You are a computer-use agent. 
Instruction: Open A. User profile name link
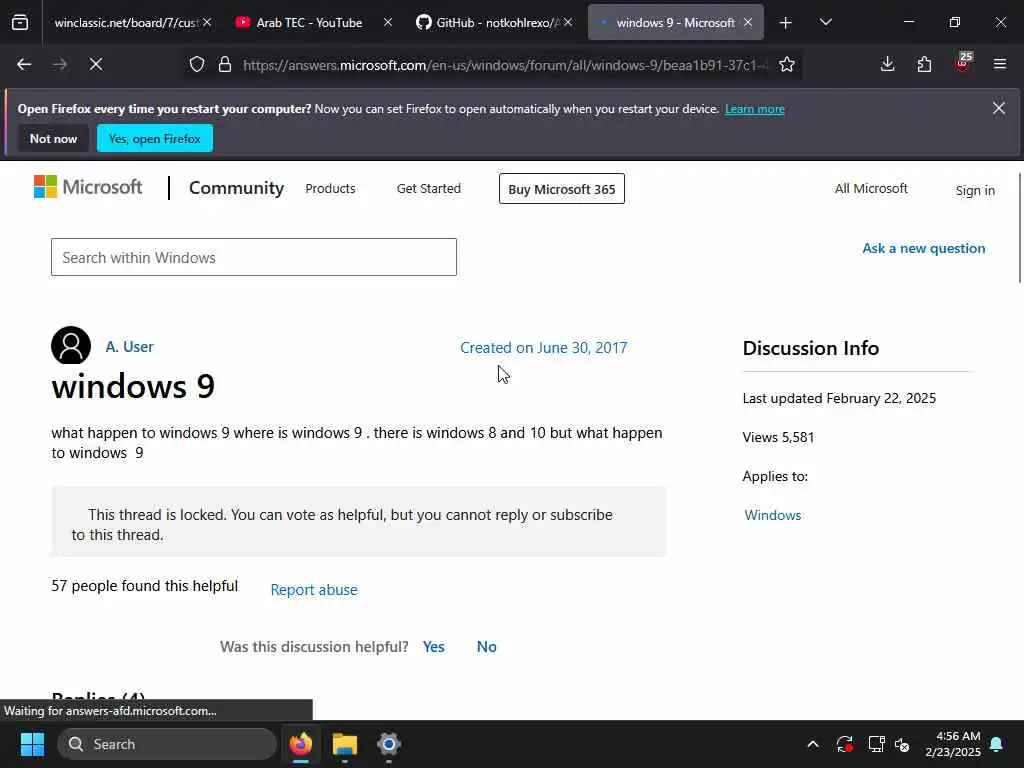tap(129, 347)
